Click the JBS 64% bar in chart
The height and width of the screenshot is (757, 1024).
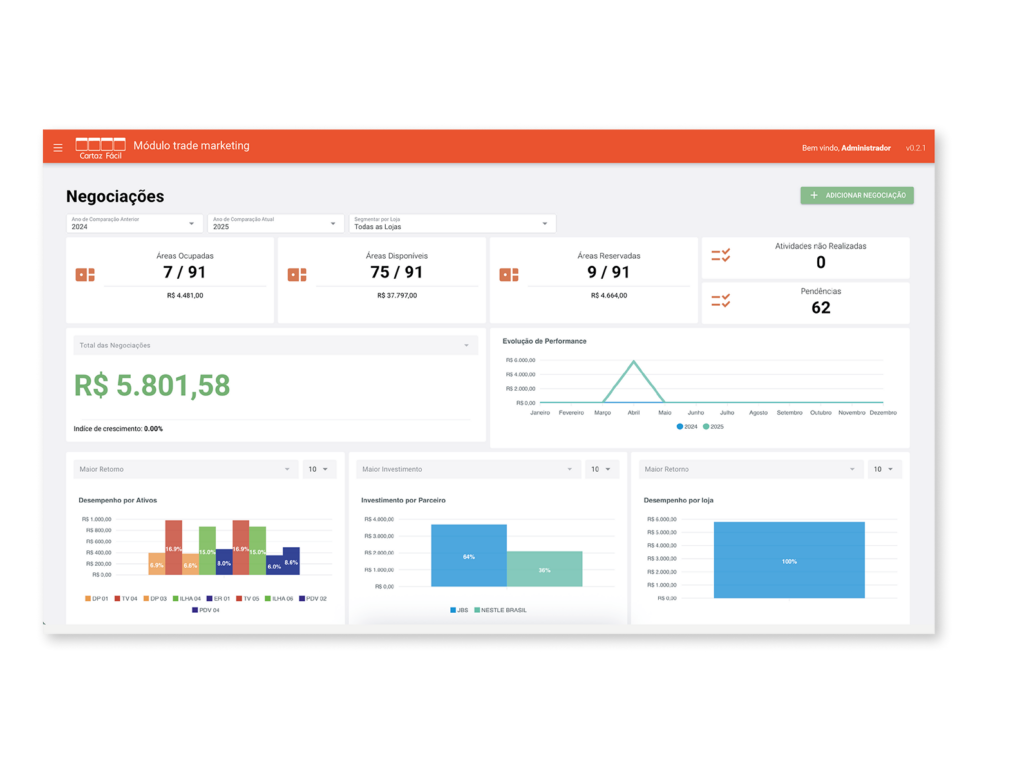point(468,556)
